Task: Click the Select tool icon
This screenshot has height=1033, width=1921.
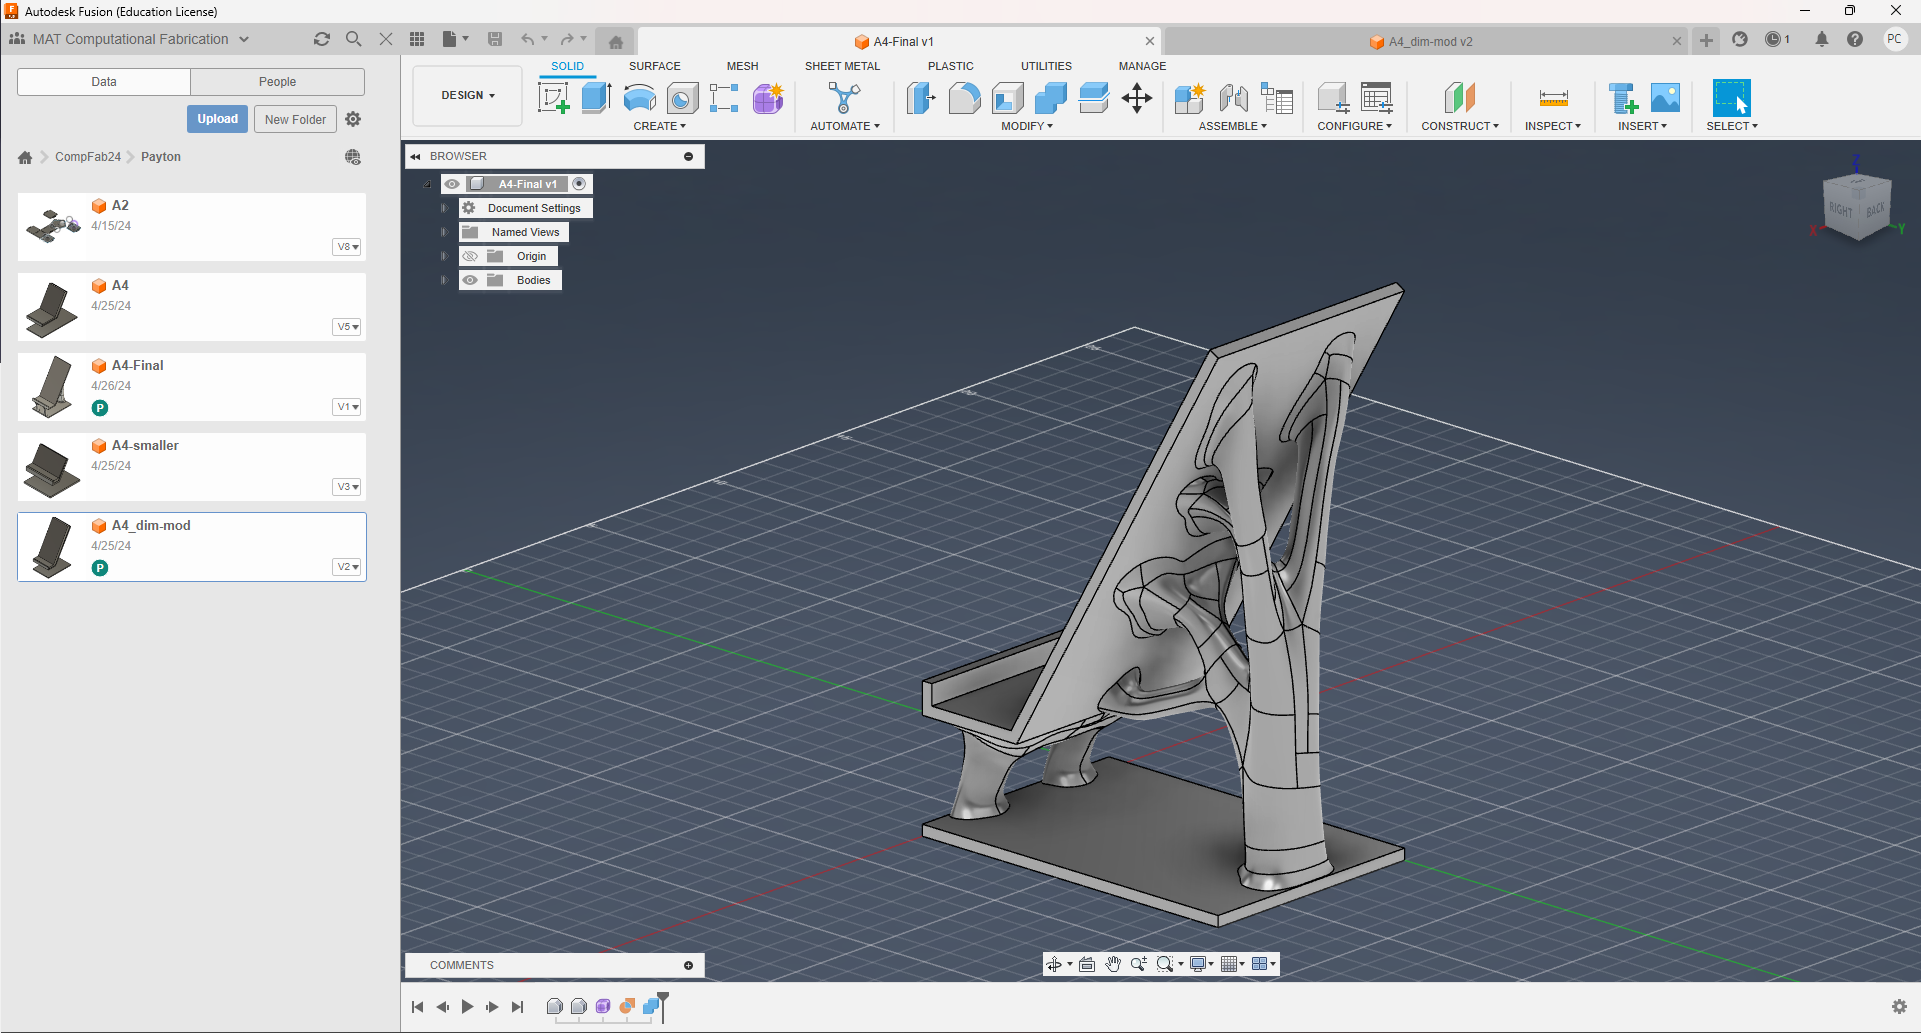Action: [1732, 98]
